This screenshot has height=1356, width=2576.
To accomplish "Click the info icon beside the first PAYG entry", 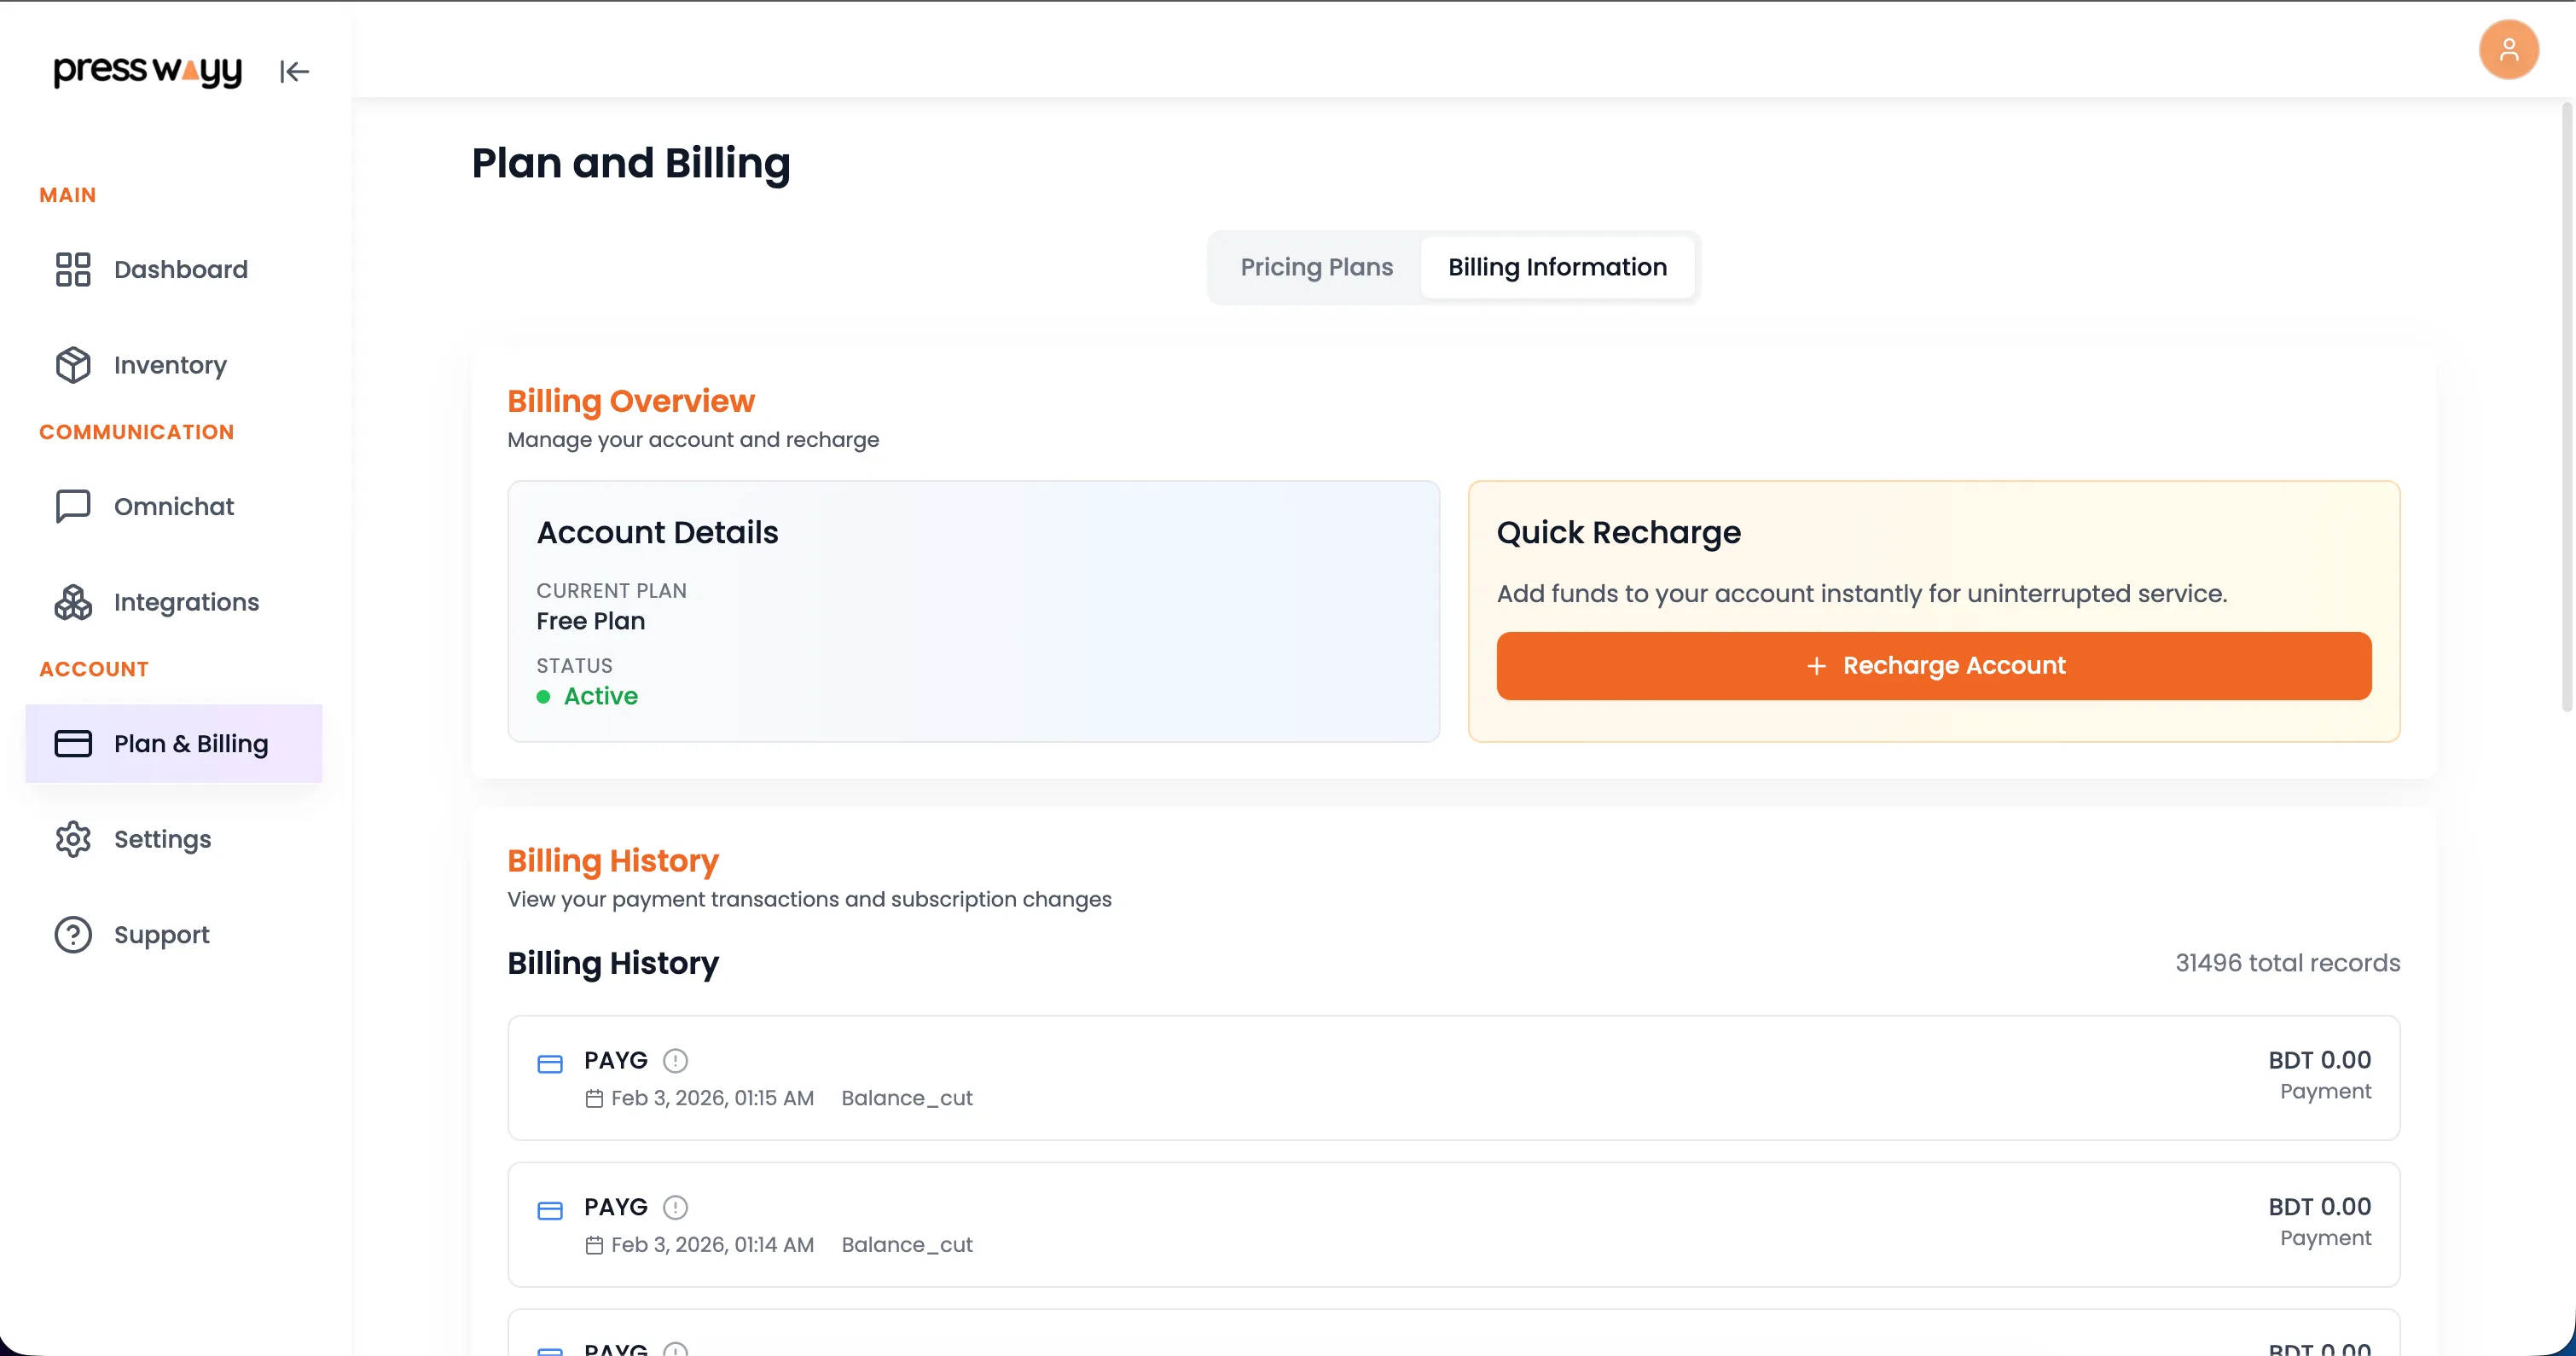I will point(676,1060).
